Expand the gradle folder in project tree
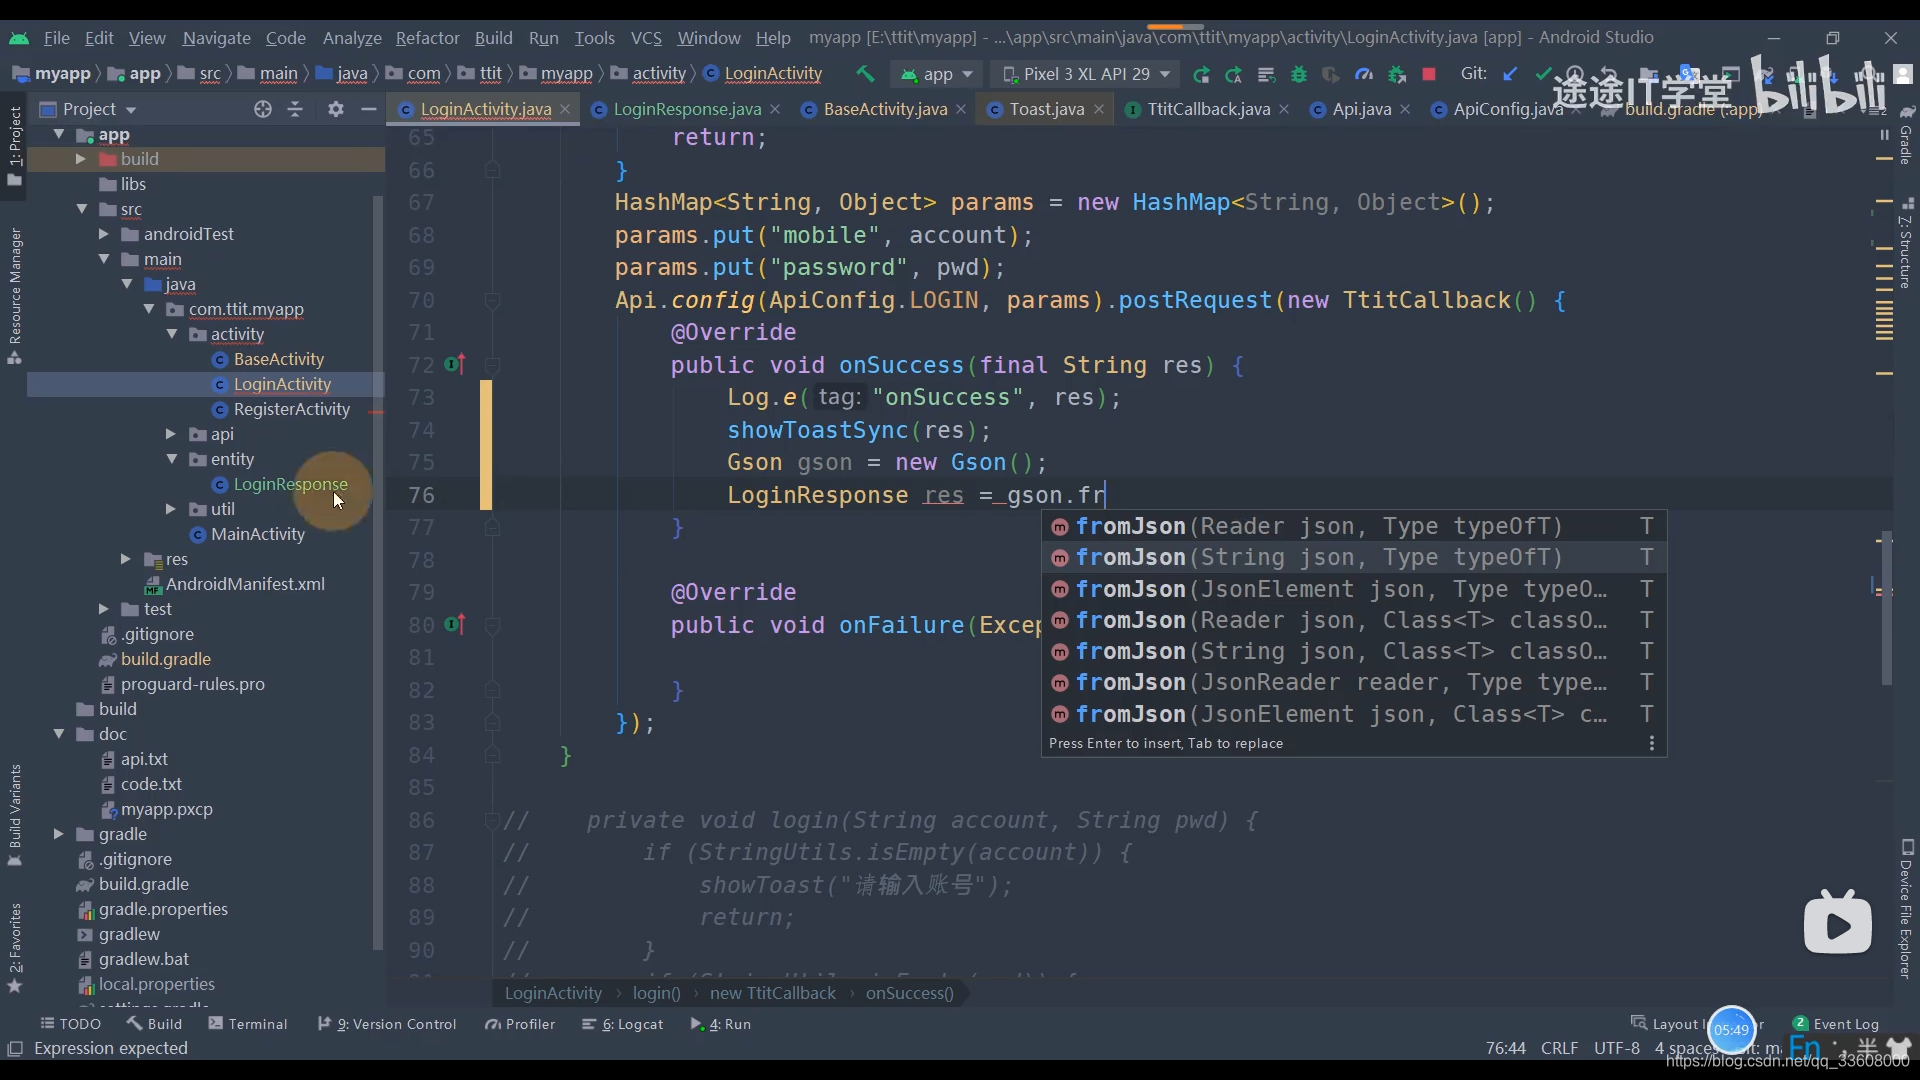The width and height of the screenshot is (1920, 1080). tap(58, 834)
